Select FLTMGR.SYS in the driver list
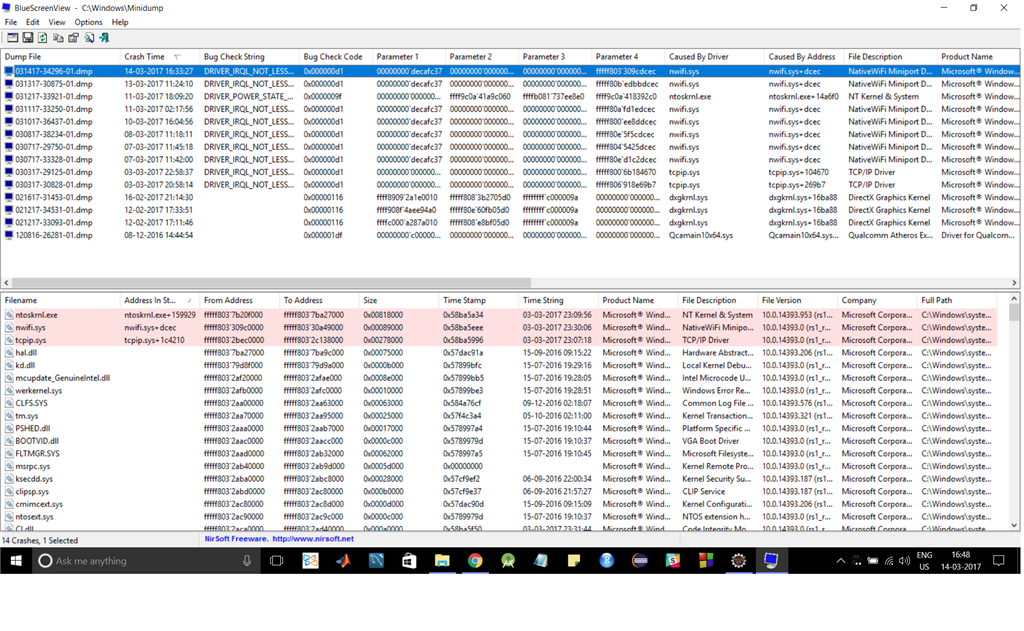This screenshot has width=1024, height=631. (37, 453)
